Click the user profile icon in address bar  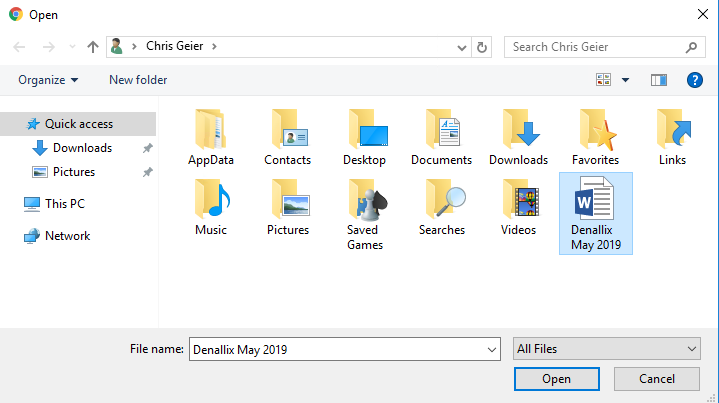[x=117, y=46]
